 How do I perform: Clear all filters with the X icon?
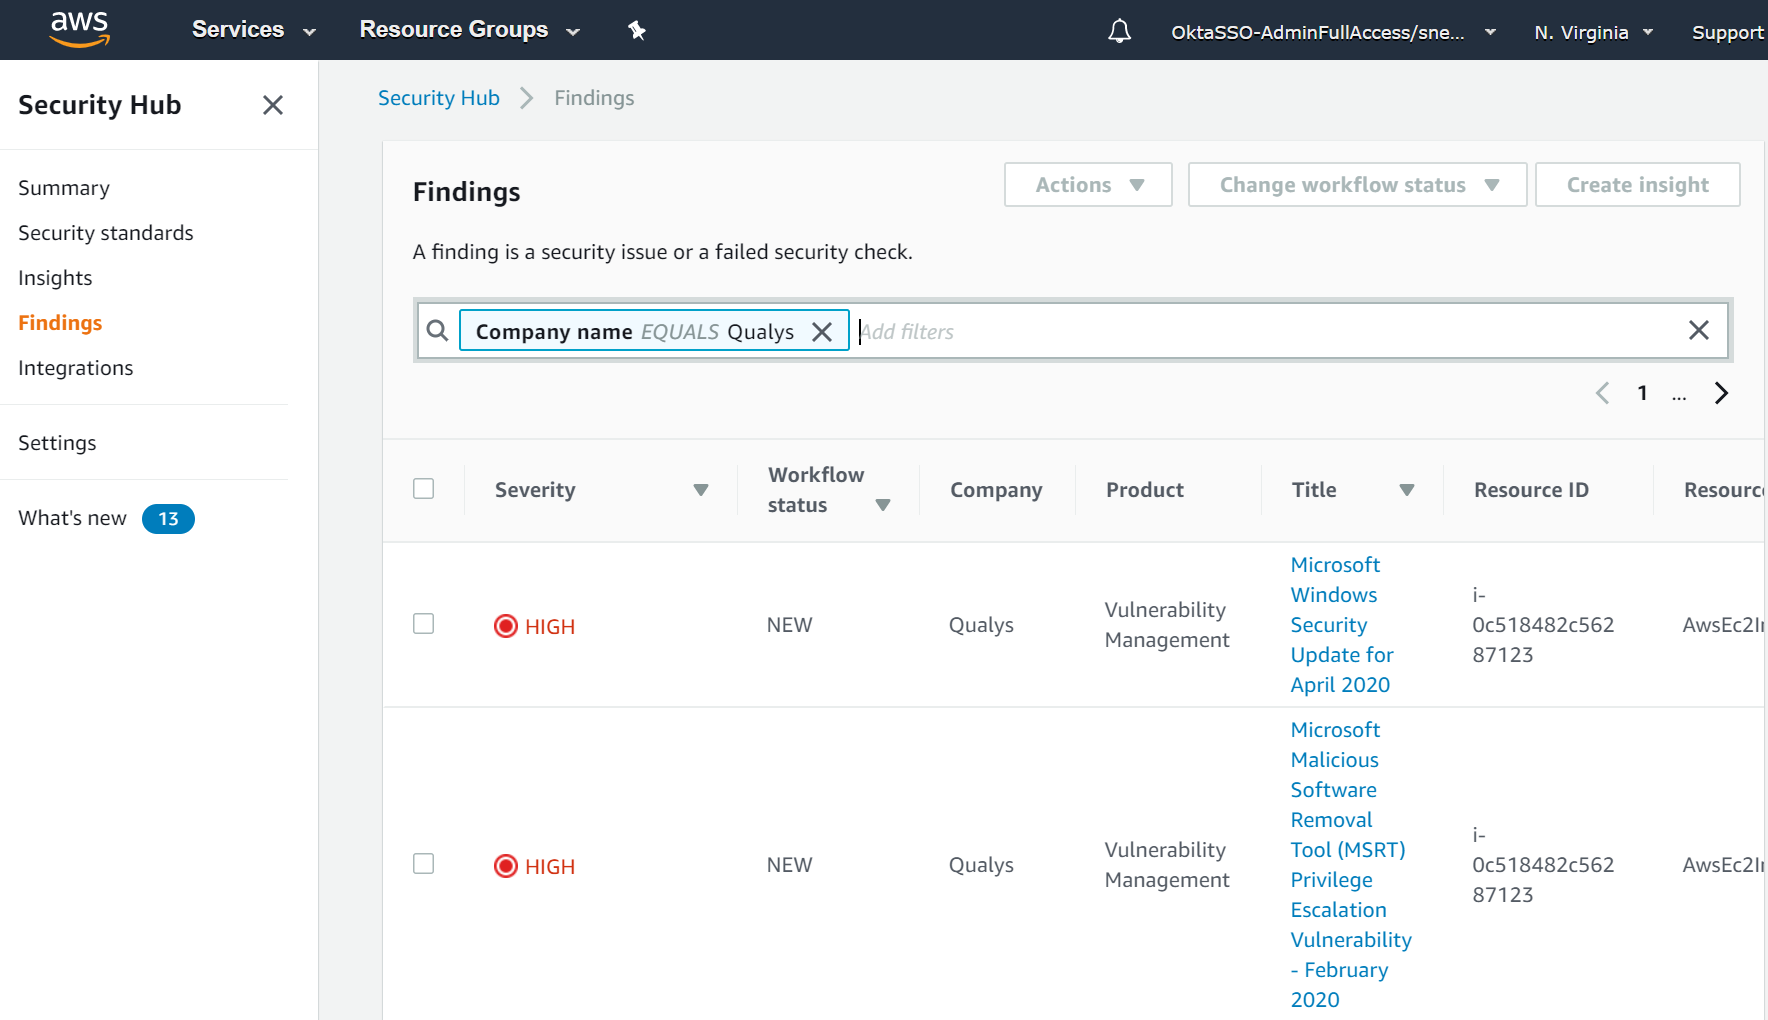coord(1698,330)
